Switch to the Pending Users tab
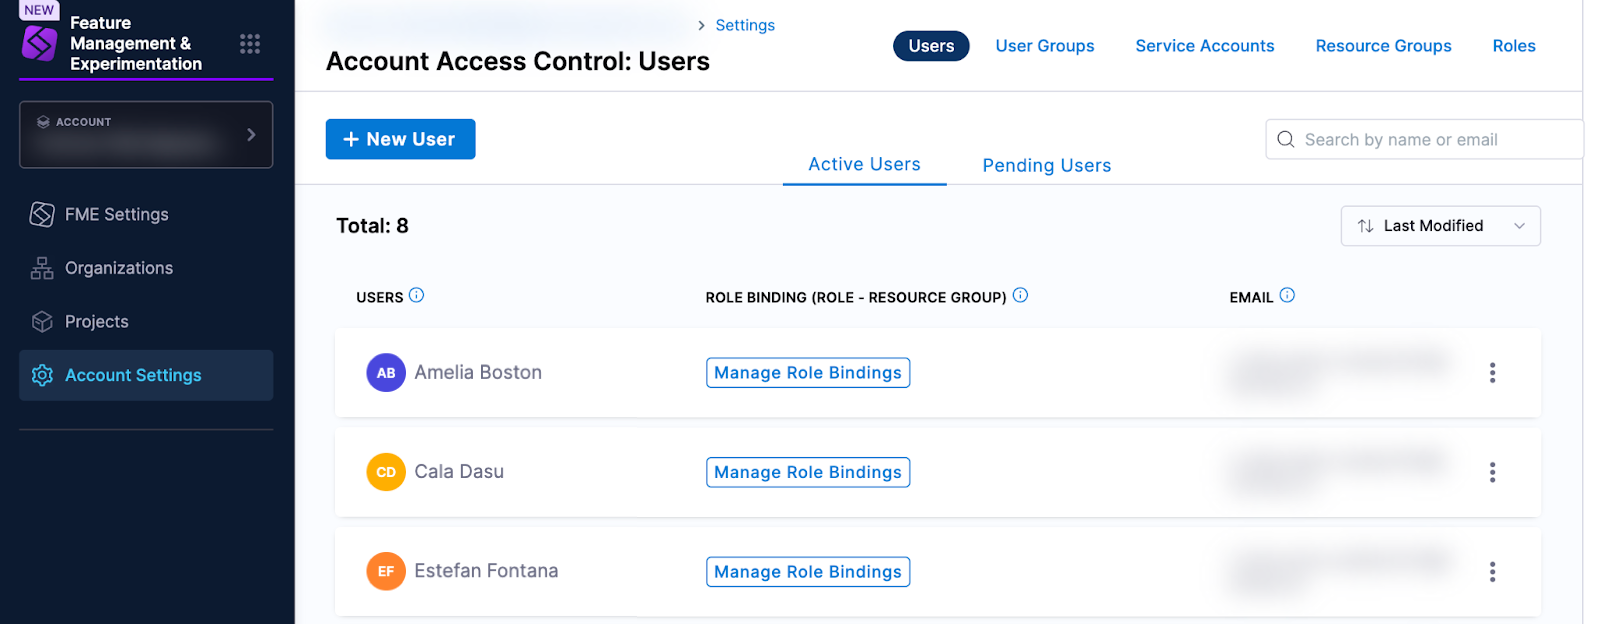The height and width of the screenshot is (624, 1600). 1046,166
